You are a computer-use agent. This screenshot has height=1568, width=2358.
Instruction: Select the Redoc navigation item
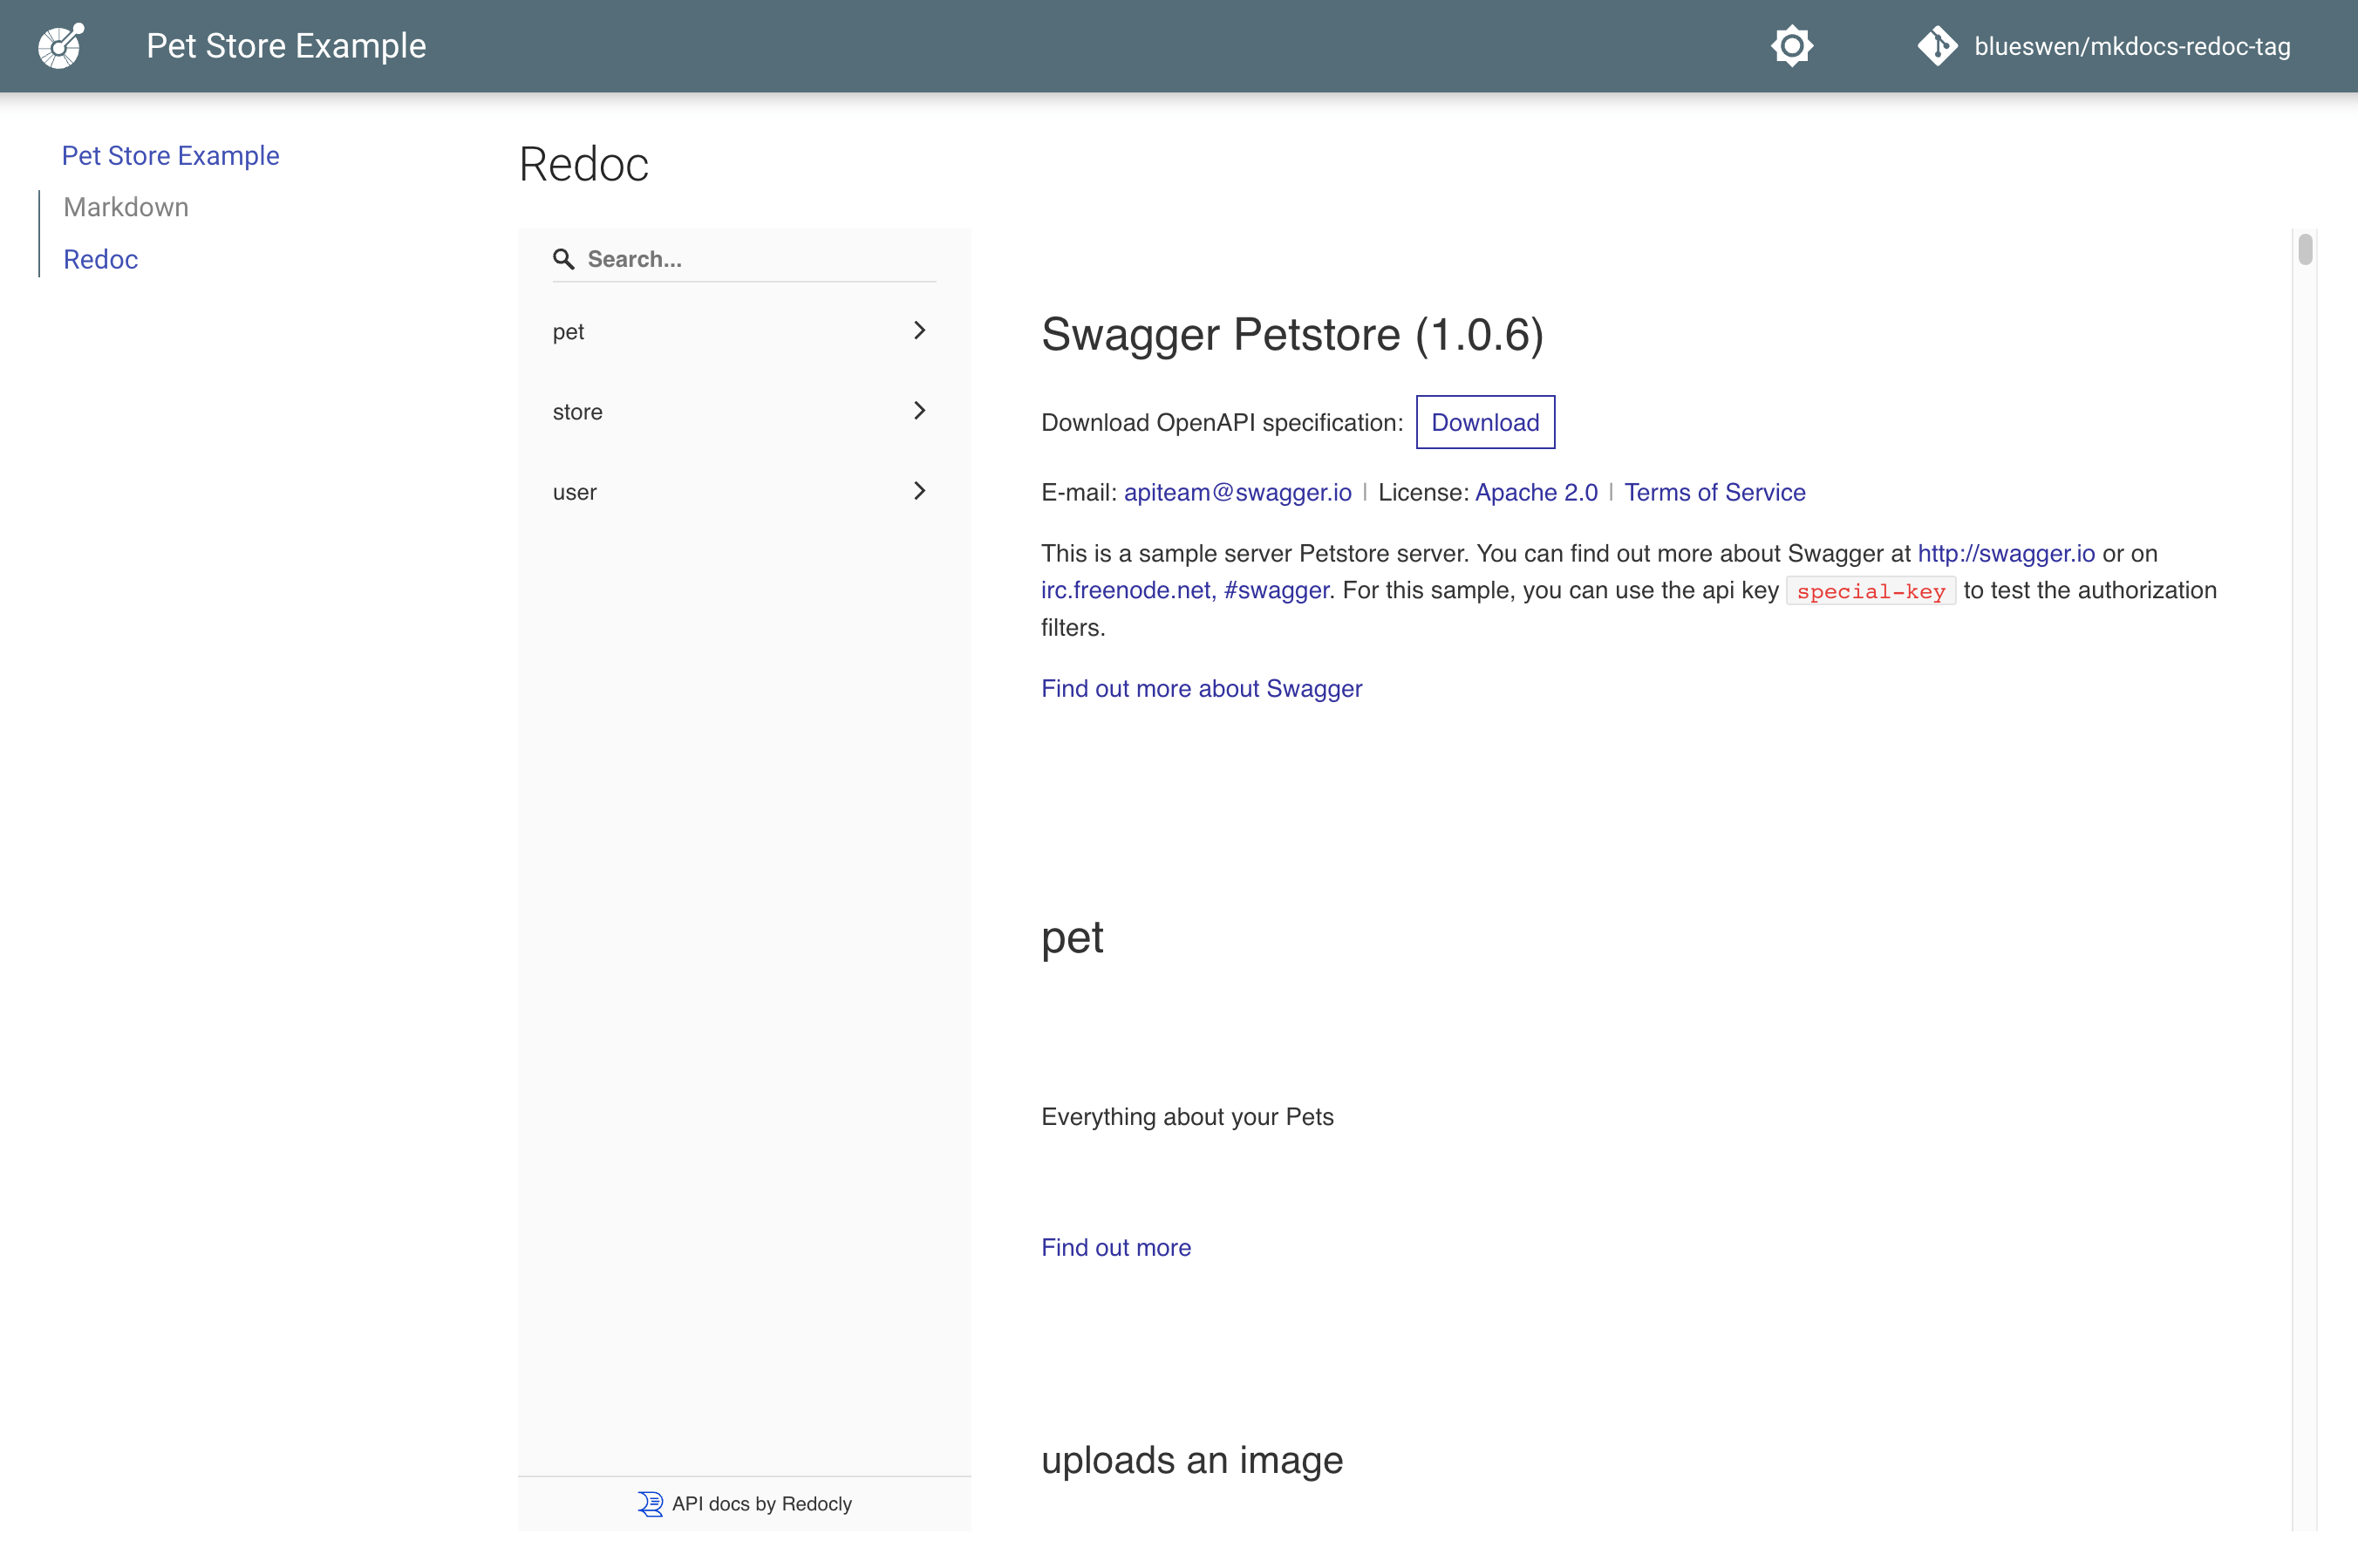pos(98,257)
